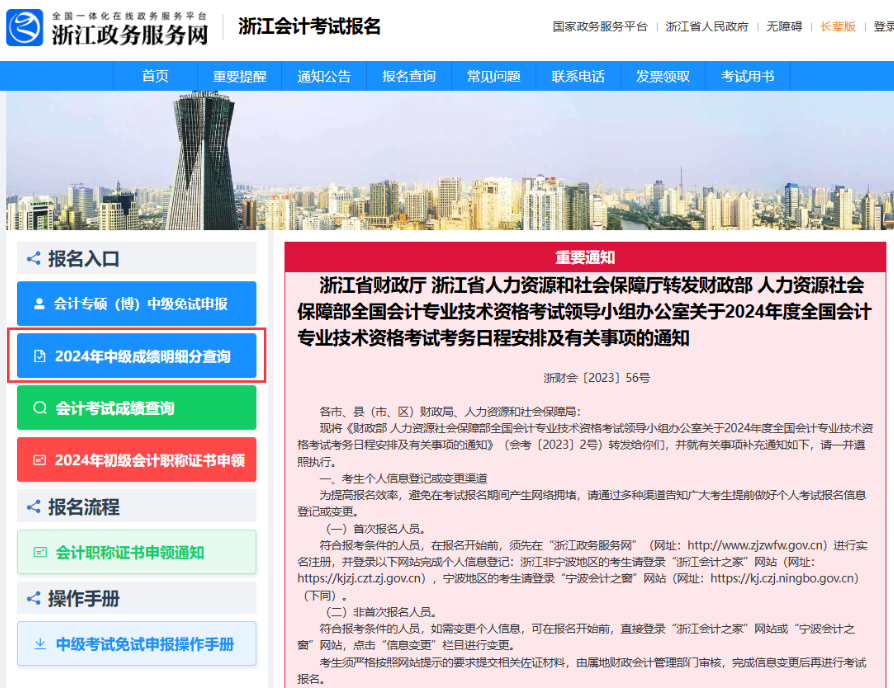The image size is (894, 688).
Task: Click the download icon on 中级考试免试申报操作手册
Action: pos(39,642)
